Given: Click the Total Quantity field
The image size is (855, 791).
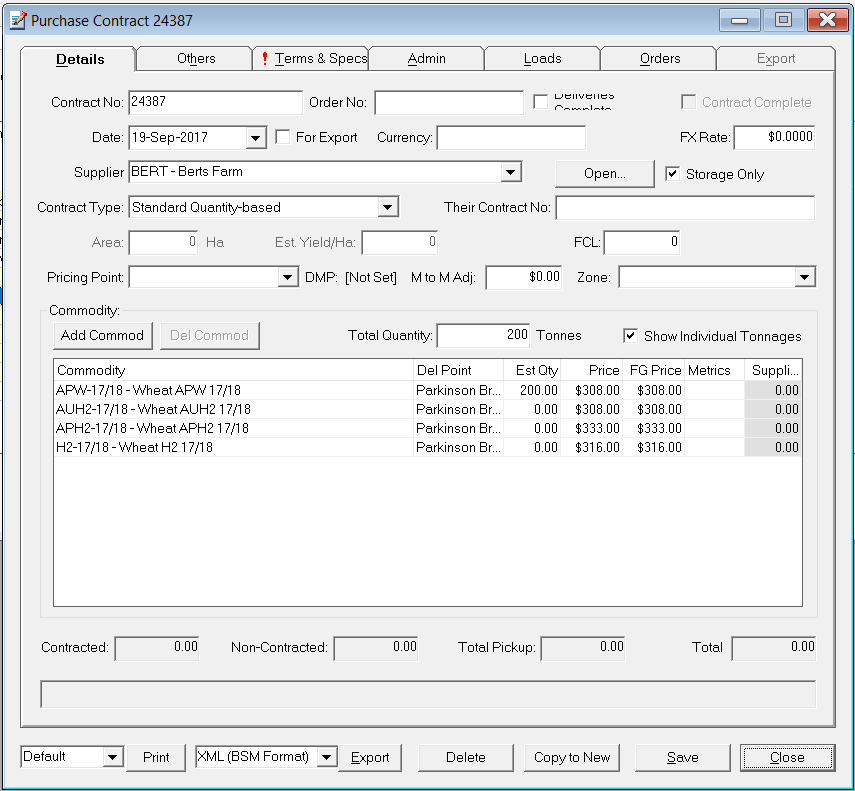Looking at the screenshot, I should click(483, 335).
